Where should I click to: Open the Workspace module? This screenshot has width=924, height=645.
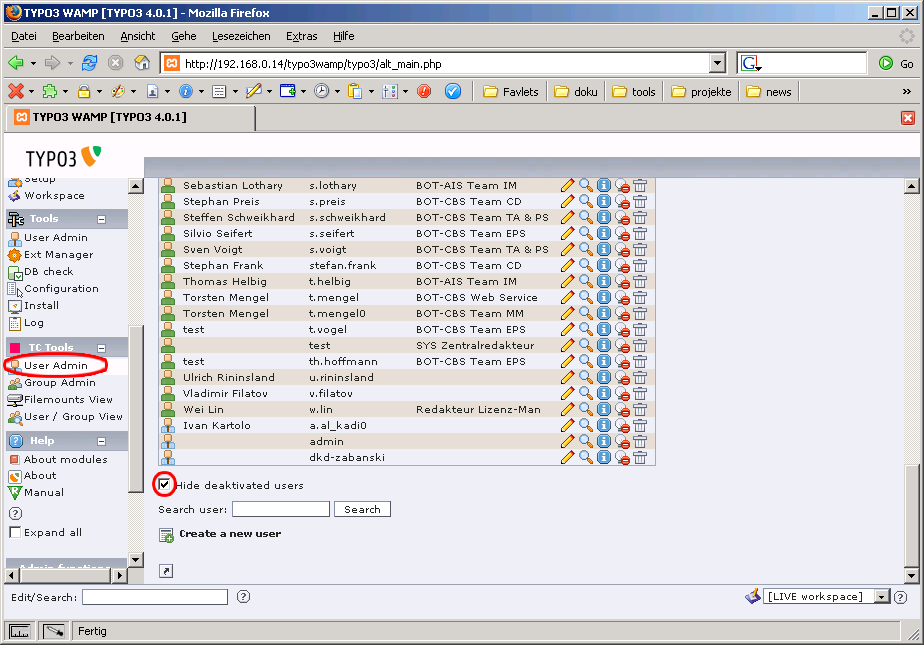coord(46,196)
